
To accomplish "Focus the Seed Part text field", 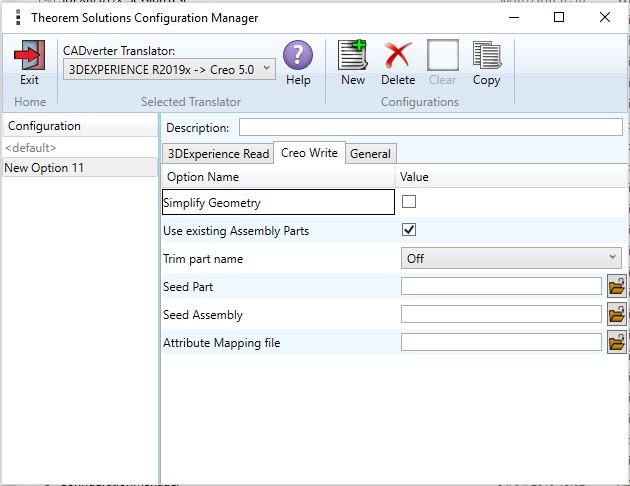I will click(x=501, y=286).
